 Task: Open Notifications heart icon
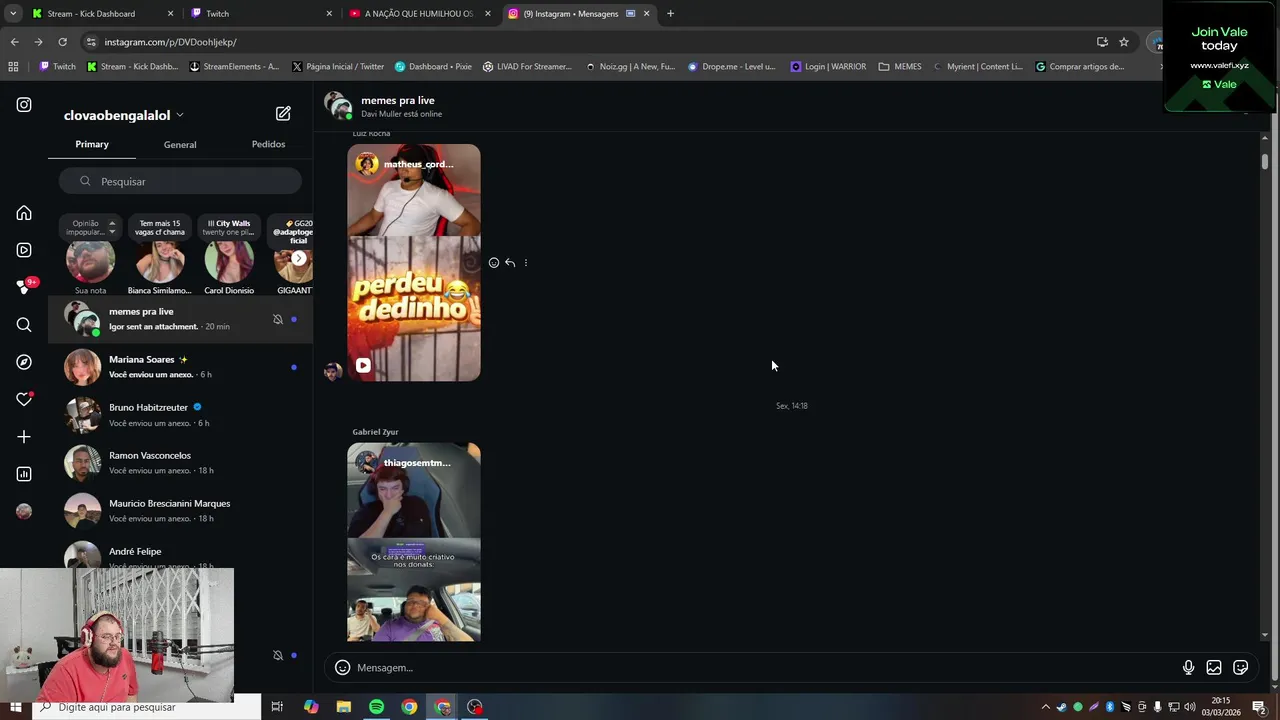point(24,399)
